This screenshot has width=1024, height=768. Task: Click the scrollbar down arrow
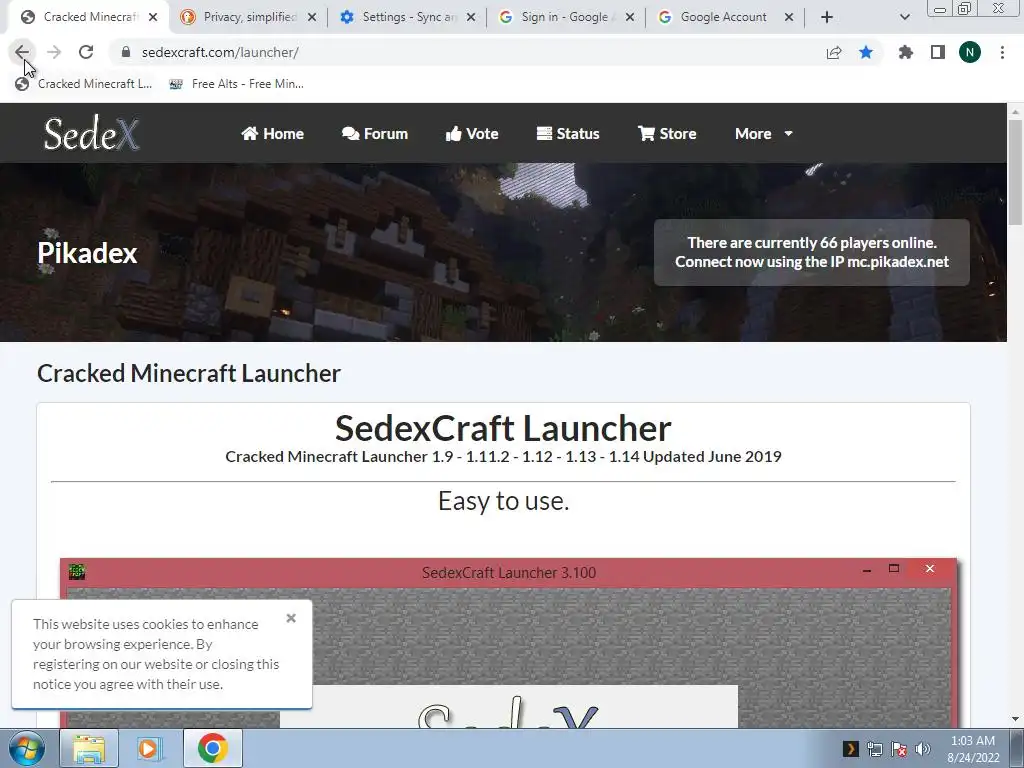(x=1015, y=719)
